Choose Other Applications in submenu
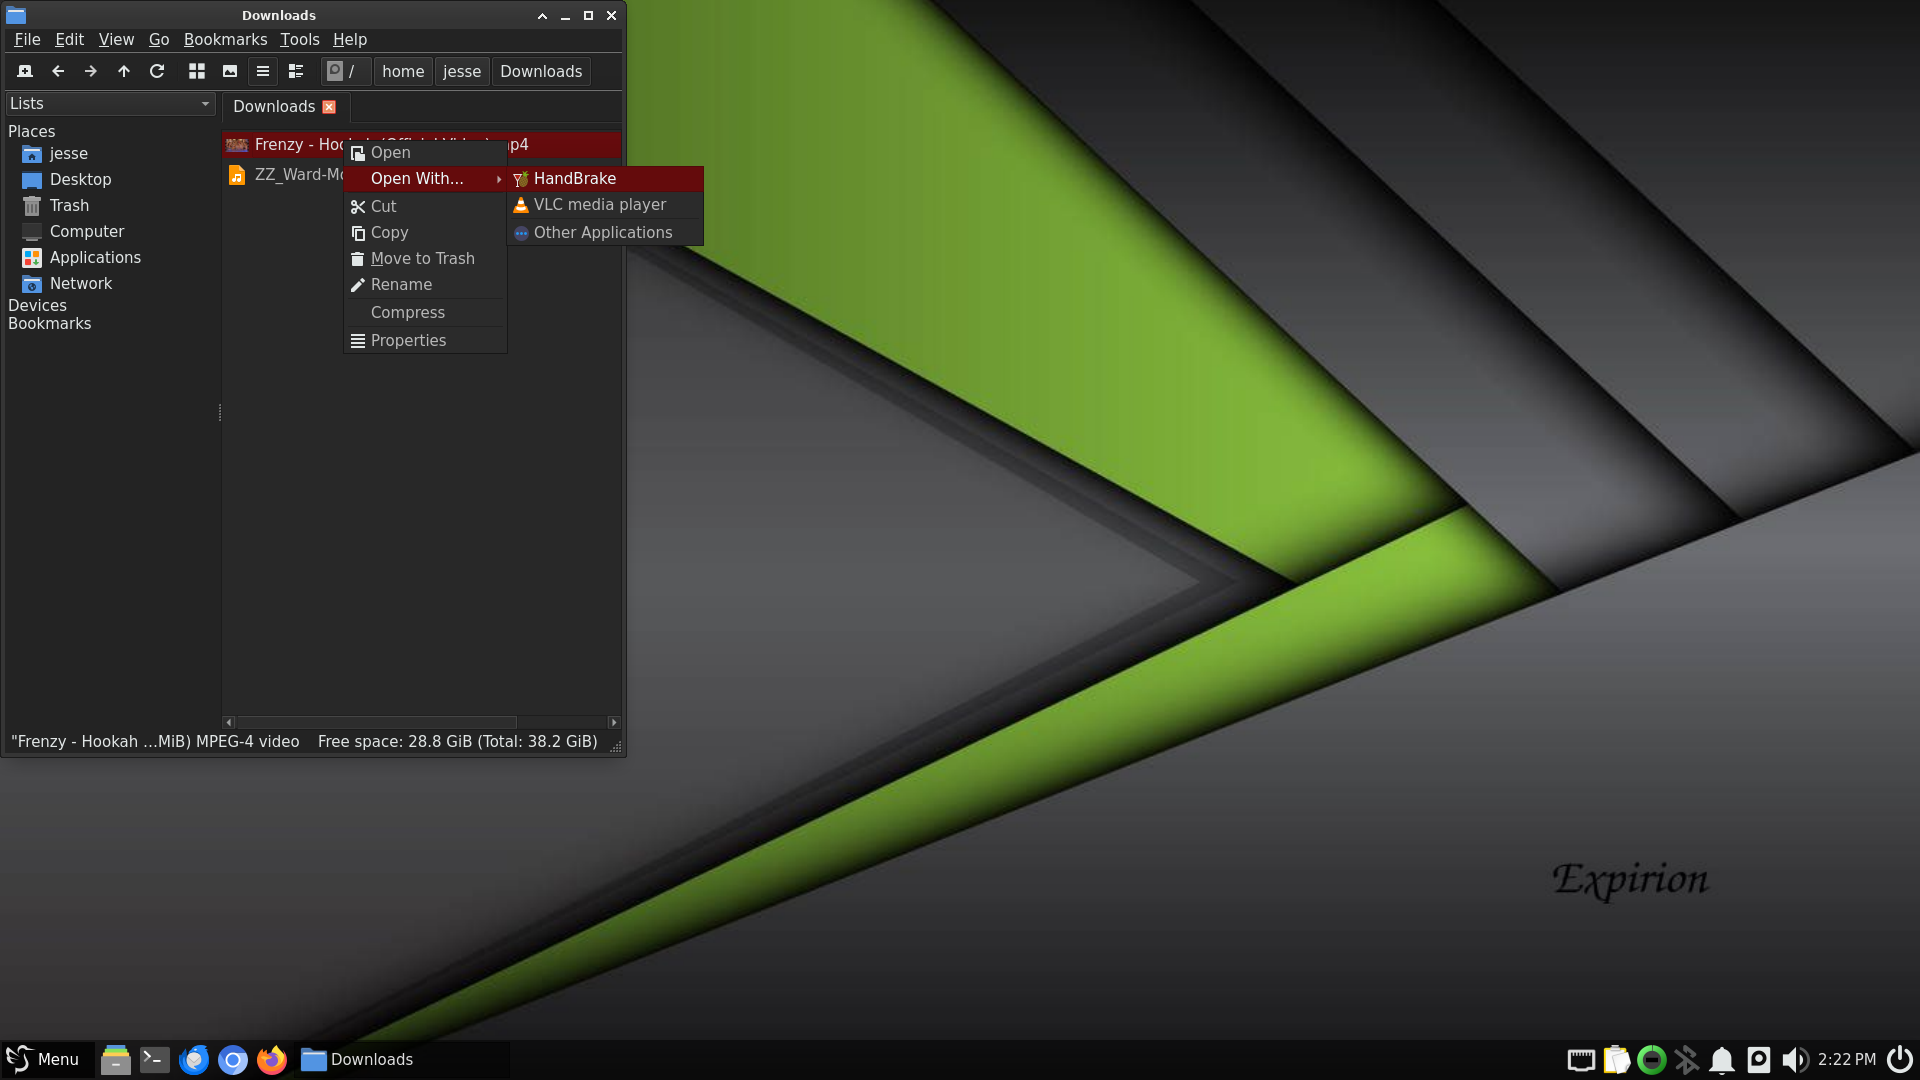Image resolution: width=1920 pixels, height=1080 pixels. click(x=605, y=232)
